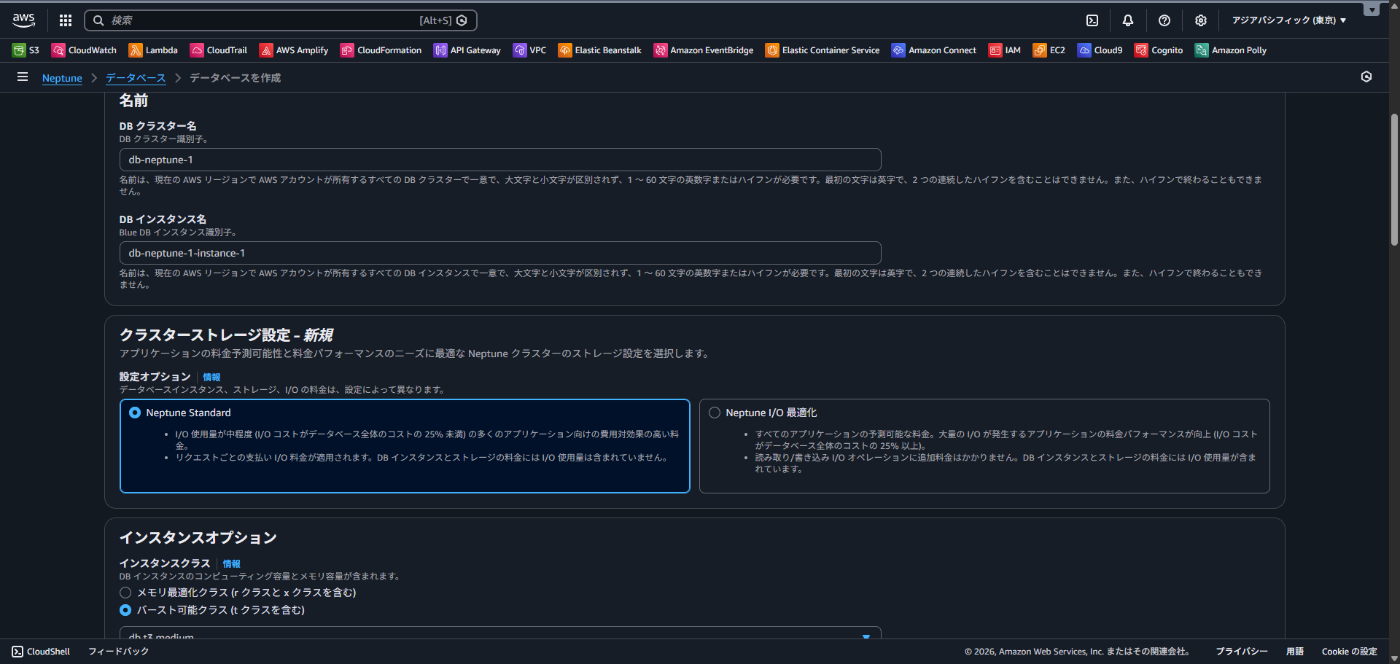
Task: Open the Cognito bookmark
Action: click(1159, 50)
